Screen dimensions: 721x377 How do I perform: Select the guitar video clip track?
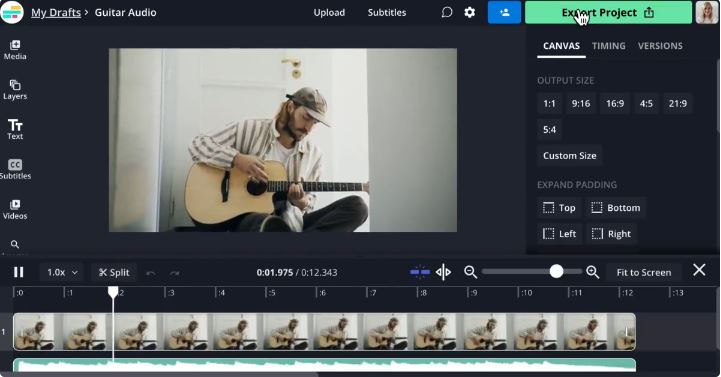[x=325, y=332]
